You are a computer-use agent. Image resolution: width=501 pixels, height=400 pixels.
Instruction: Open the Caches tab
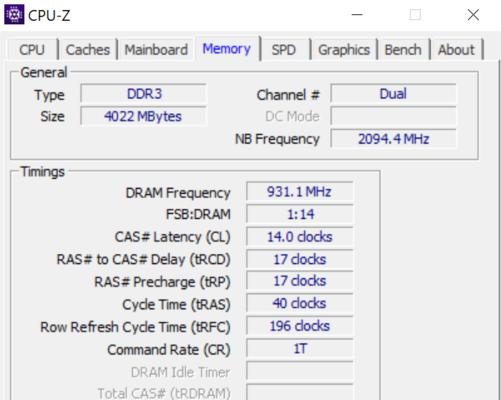(88, 50)
